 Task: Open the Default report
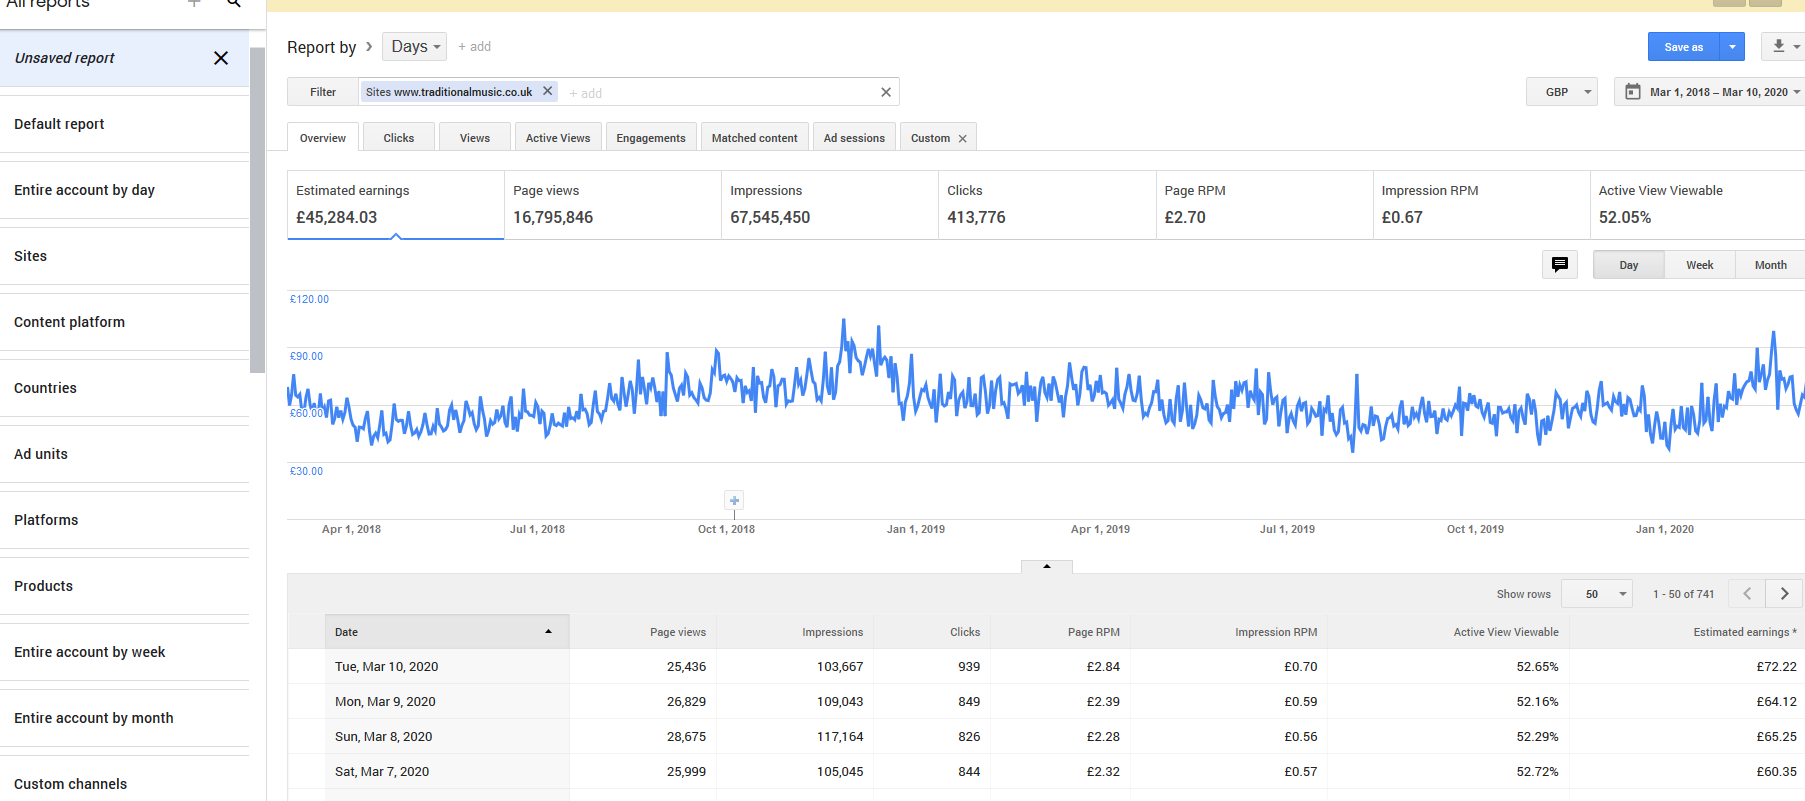pyautogui.click(x=124, y=124)
